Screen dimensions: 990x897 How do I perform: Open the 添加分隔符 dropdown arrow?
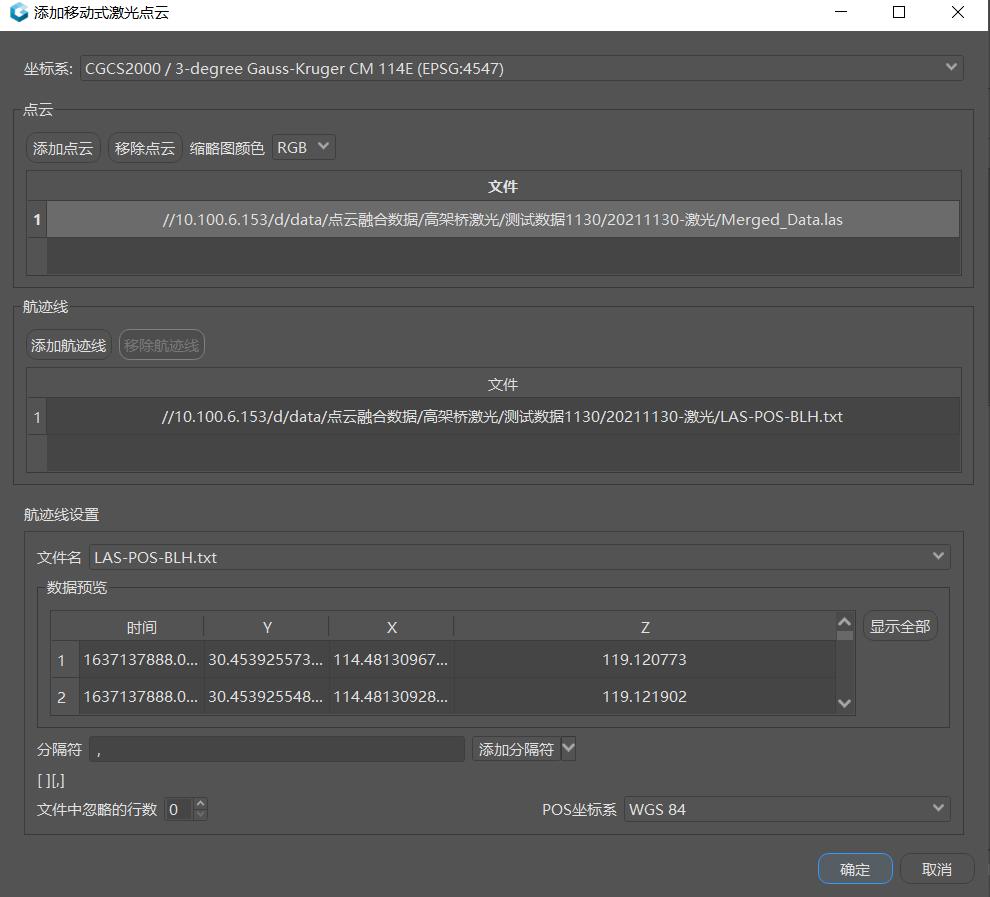(568, 749)
